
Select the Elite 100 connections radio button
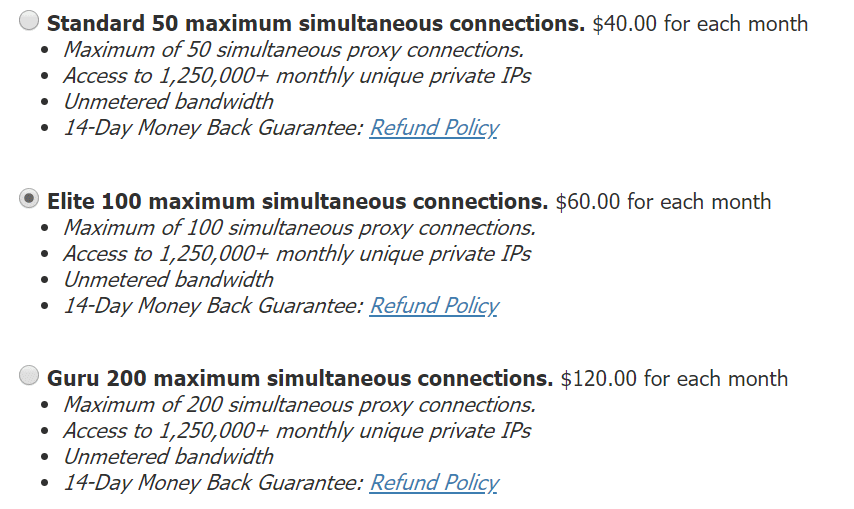(30, 200)
